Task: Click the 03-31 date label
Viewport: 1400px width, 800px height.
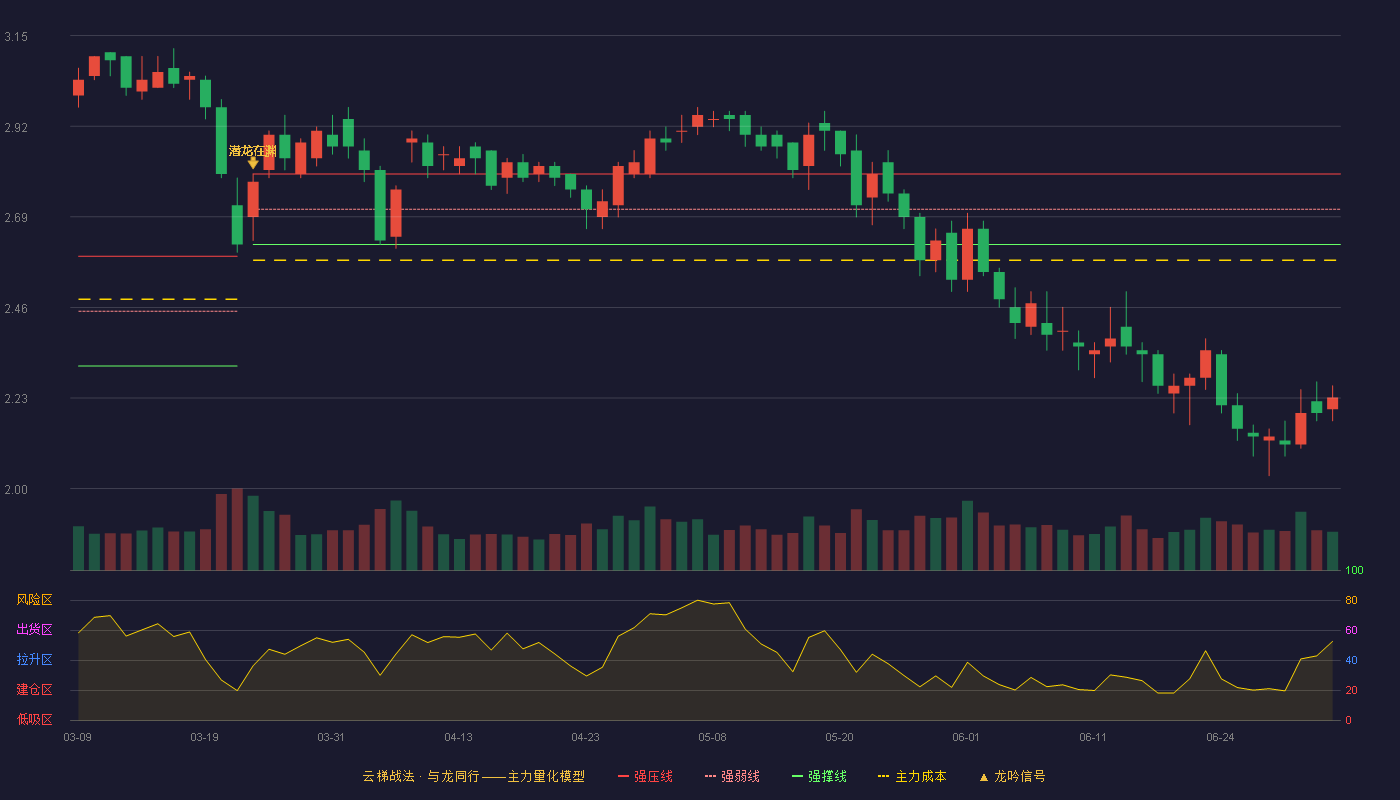Action: point(331,737)
